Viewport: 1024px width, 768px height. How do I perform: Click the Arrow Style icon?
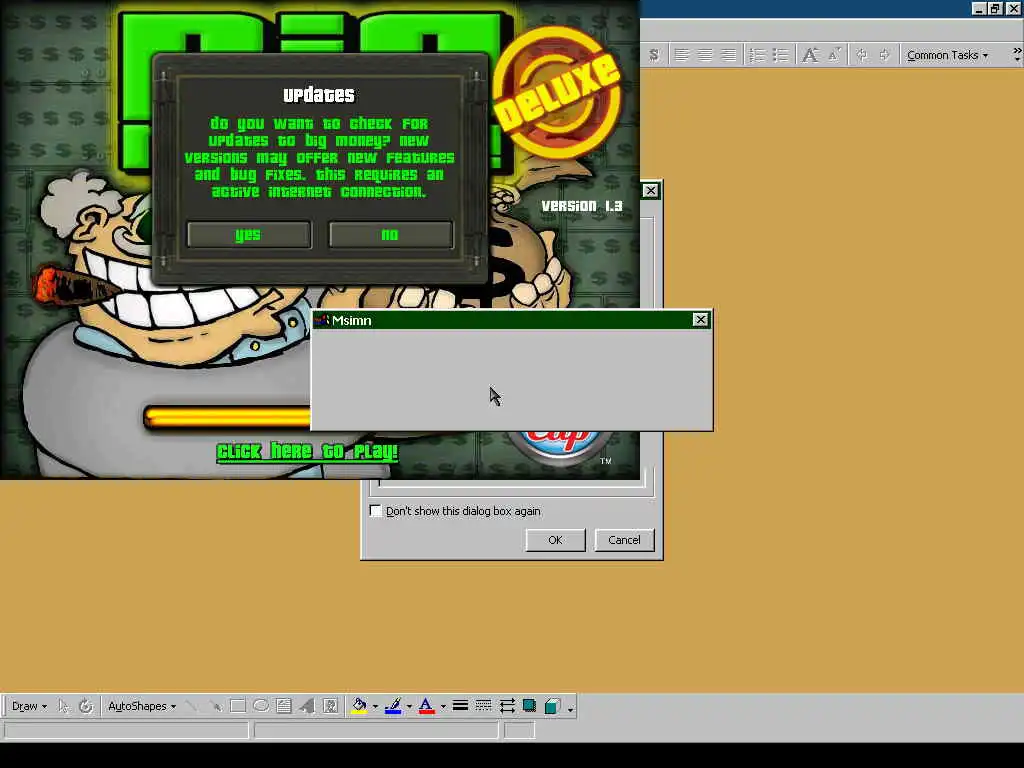507,706
